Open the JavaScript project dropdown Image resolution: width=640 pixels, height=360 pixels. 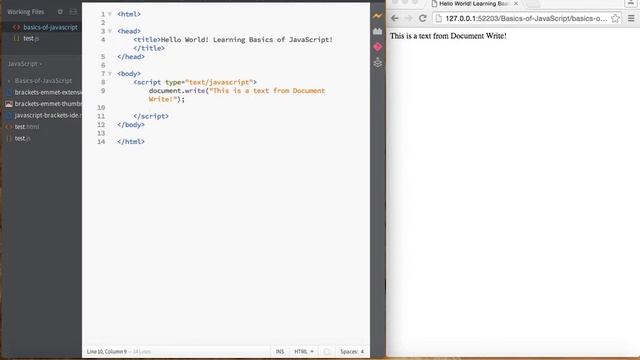(25, 64)
